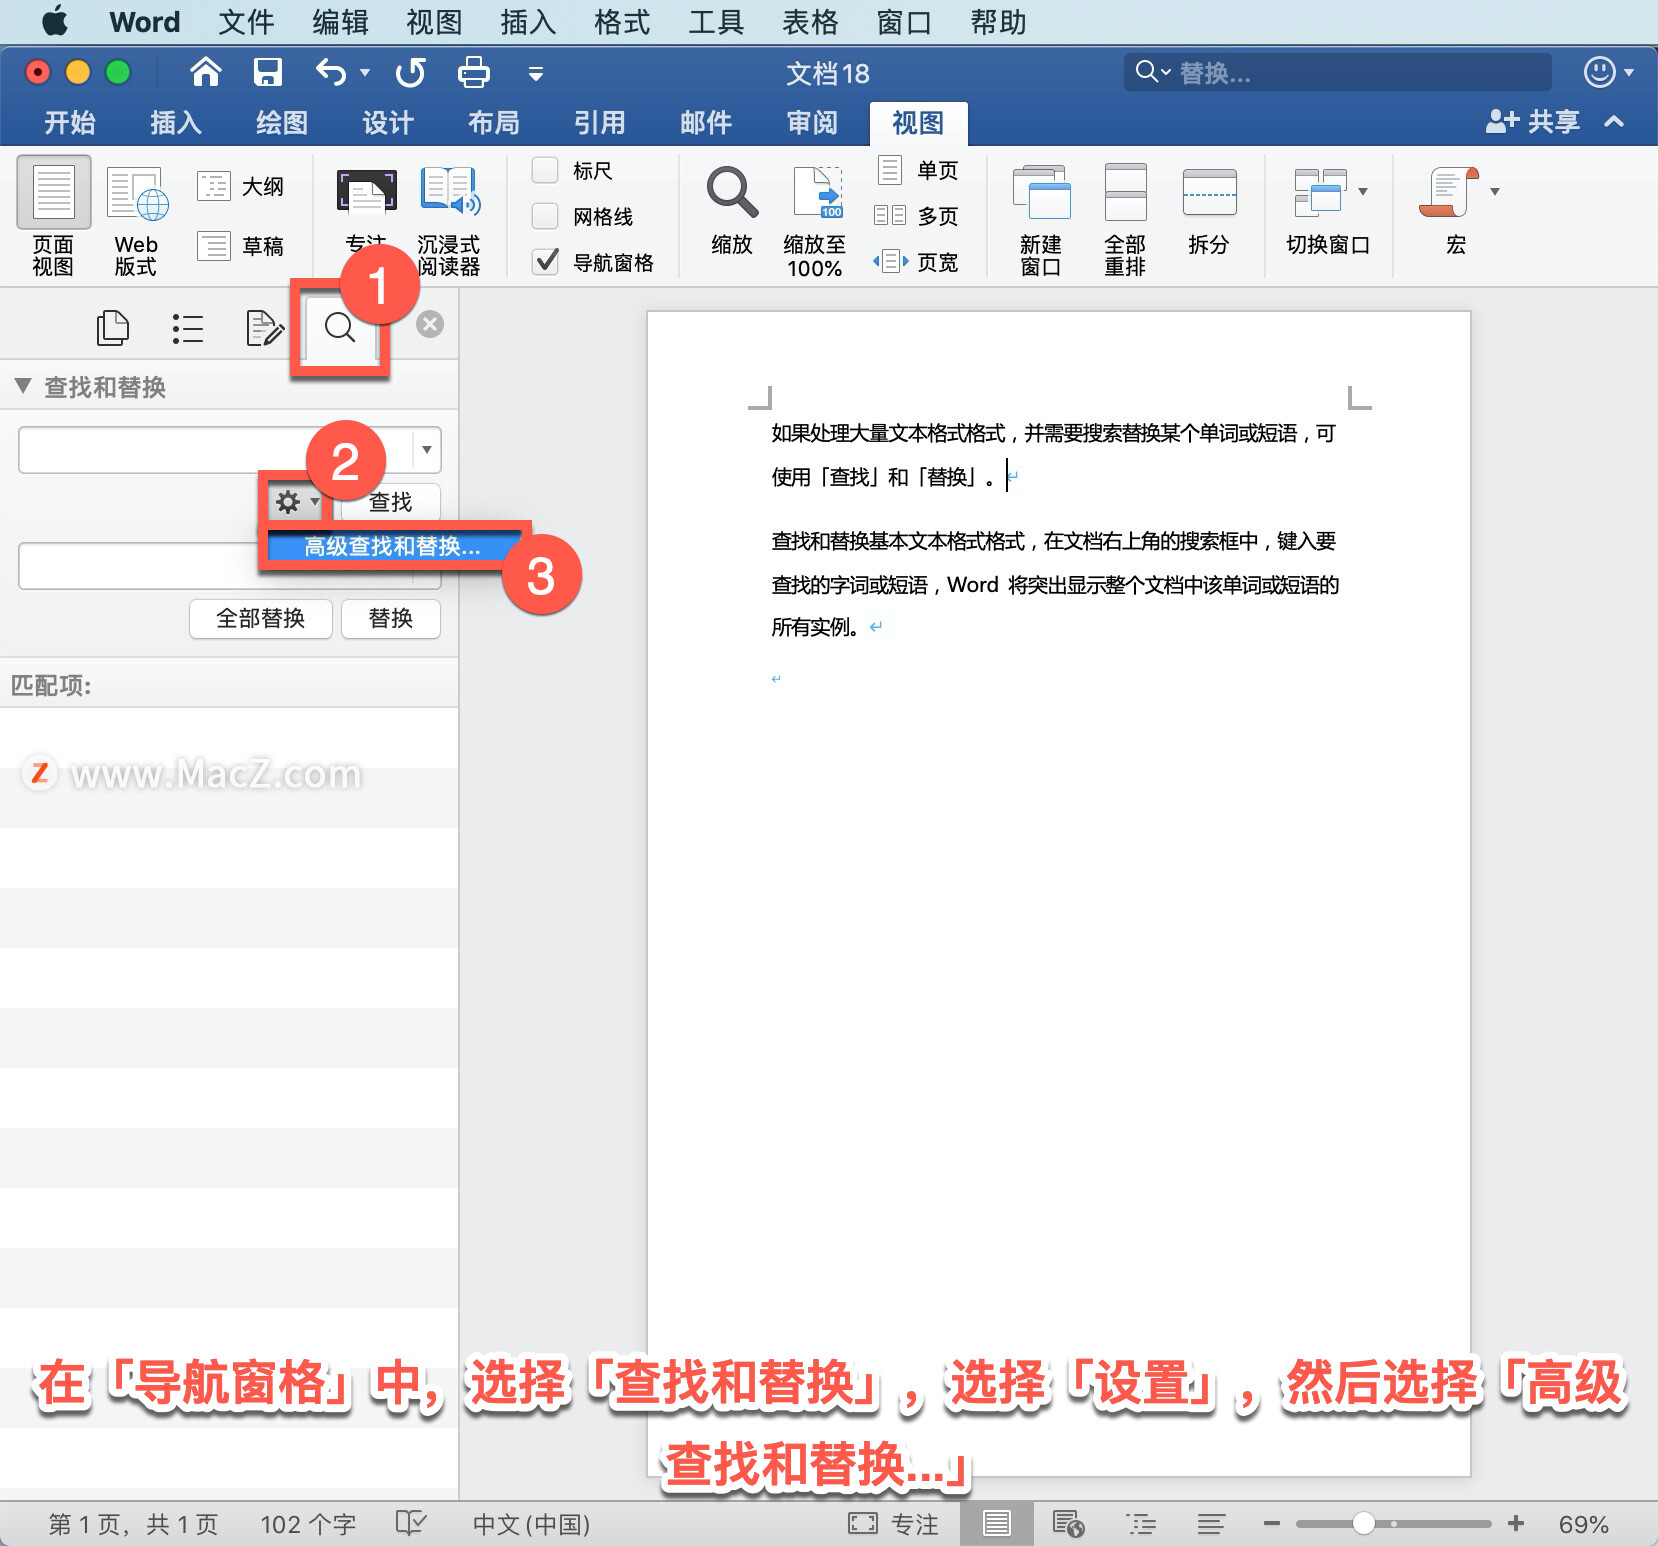This screenshot has height=1546, width=1658.
Task: Set zoom to 100% (缩放至100%)
Action: (815, 220)
